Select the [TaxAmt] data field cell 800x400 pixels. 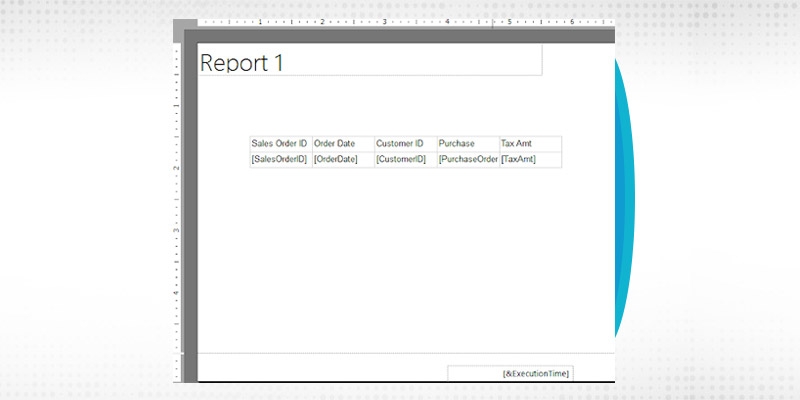coord(530,160)
